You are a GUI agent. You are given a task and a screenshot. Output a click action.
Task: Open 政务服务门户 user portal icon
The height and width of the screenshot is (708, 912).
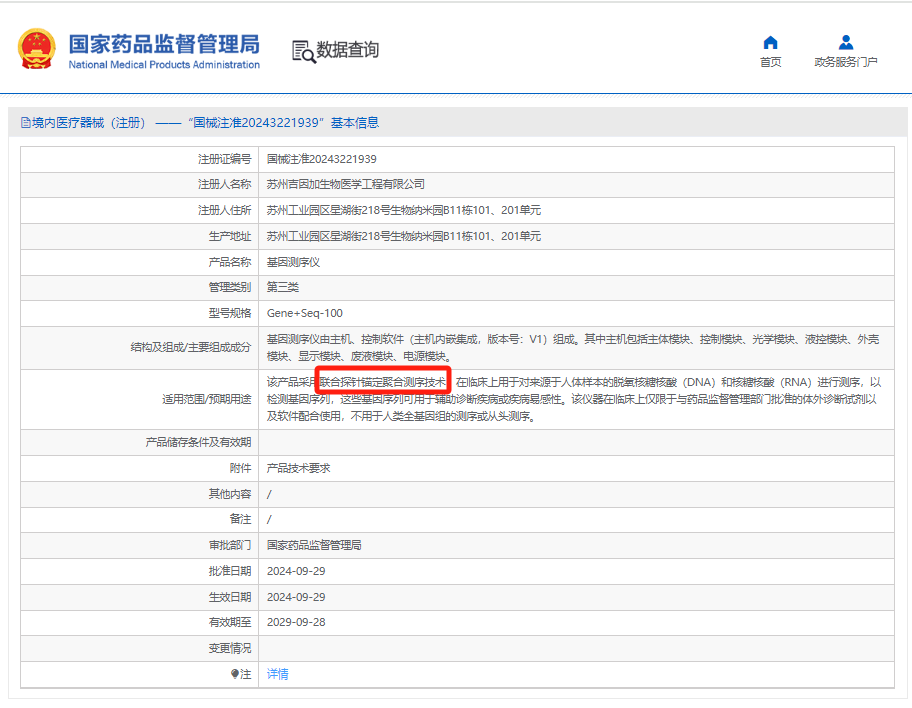[x=846, y=42]
